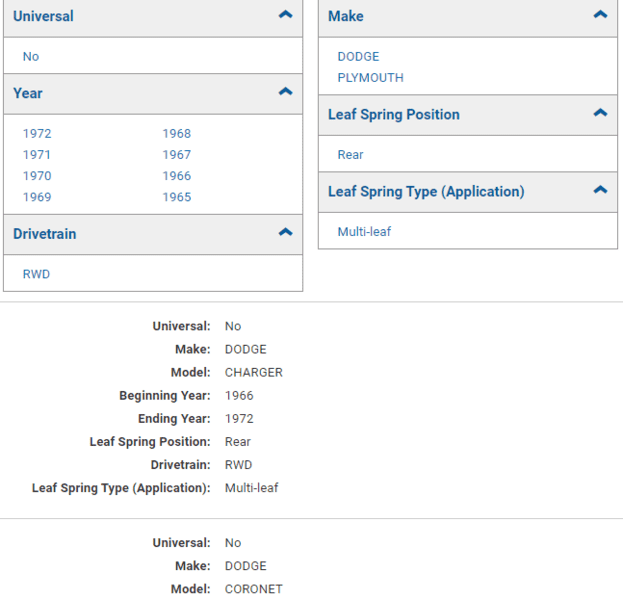Viewport: 623px width, 600px height.
Task: Click the Universal section header title
Action: tap(43, 16)
